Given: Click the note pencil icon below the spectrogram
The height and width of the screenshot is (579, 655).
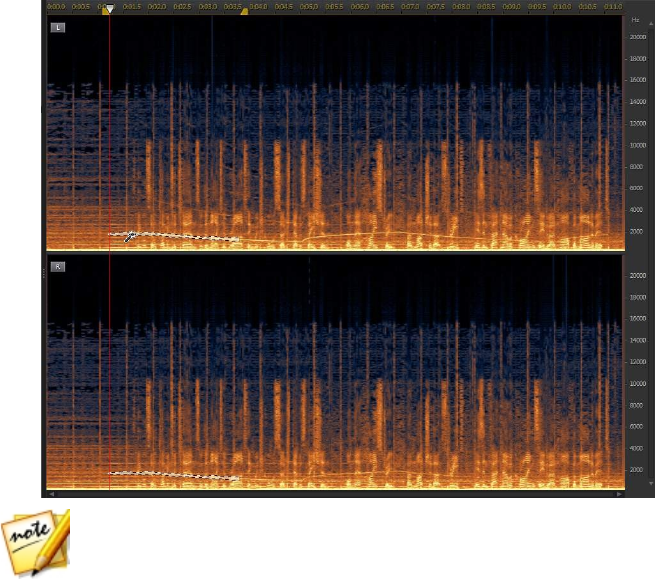Looking at the screenshot, I should click(x=36, y=541).
